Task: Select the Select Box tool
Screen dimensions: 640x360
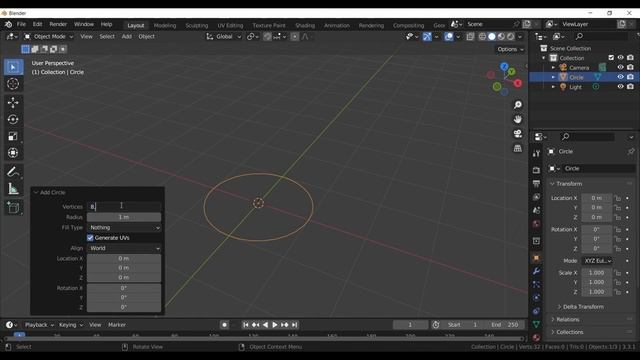Action: click(13, 67)
